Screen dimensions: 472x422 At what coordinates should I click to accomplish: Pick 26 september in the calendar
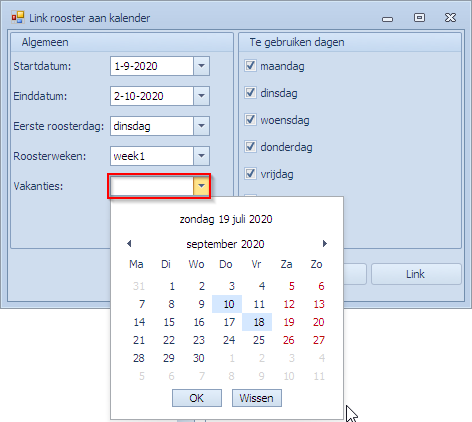coord(289,340)
